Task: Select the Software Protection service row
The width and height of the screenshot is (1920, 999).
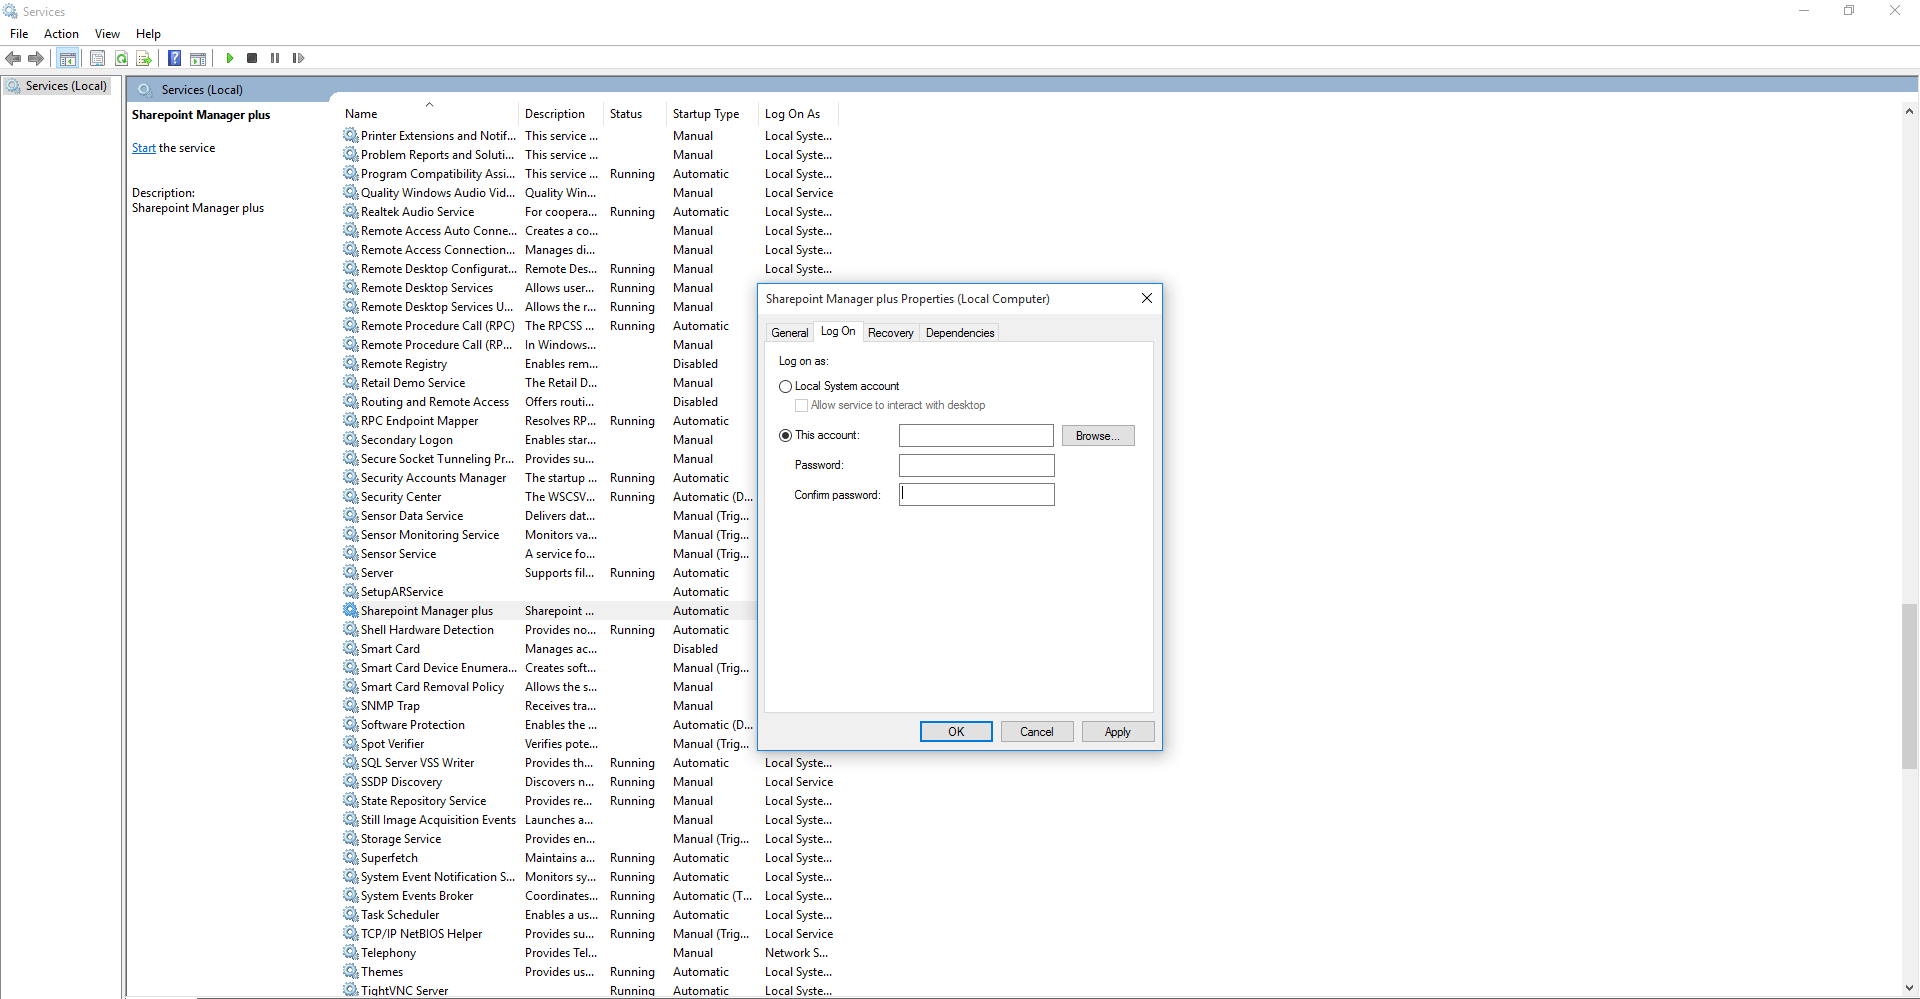Action: (x=548, y=724)
